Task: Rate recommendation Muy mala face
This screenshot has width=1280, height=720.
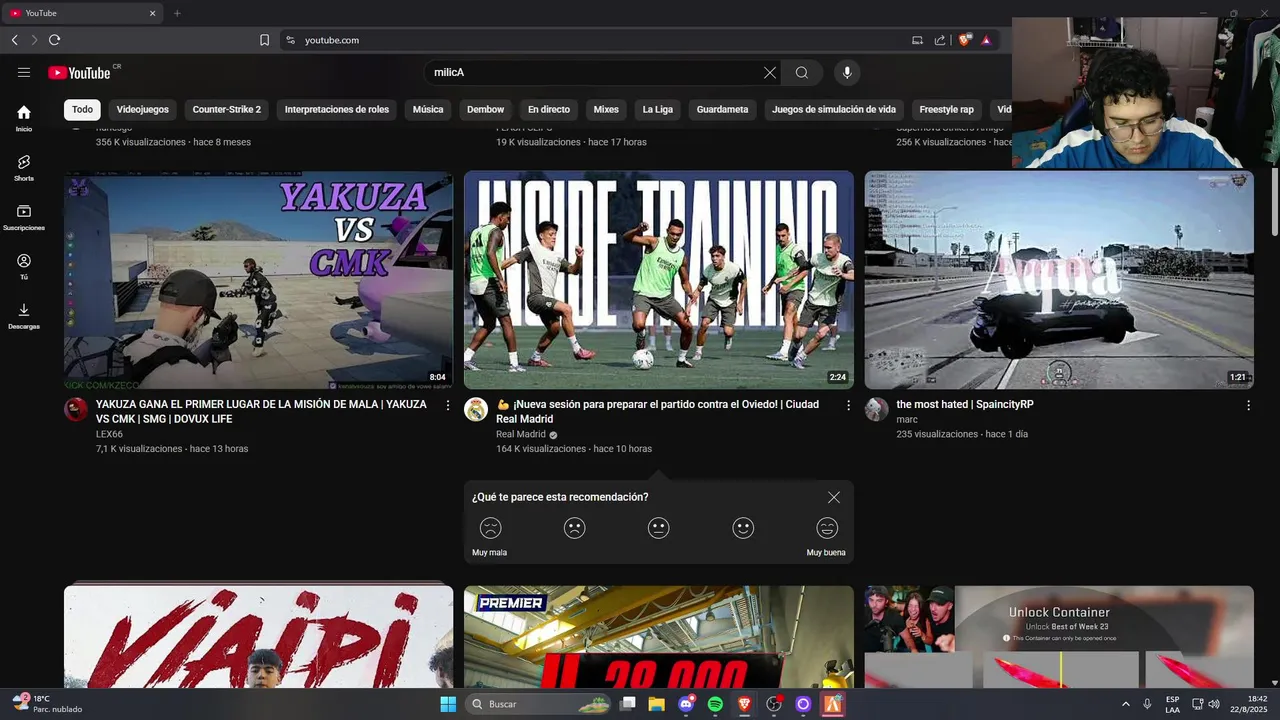Action: tap(490, 528)
